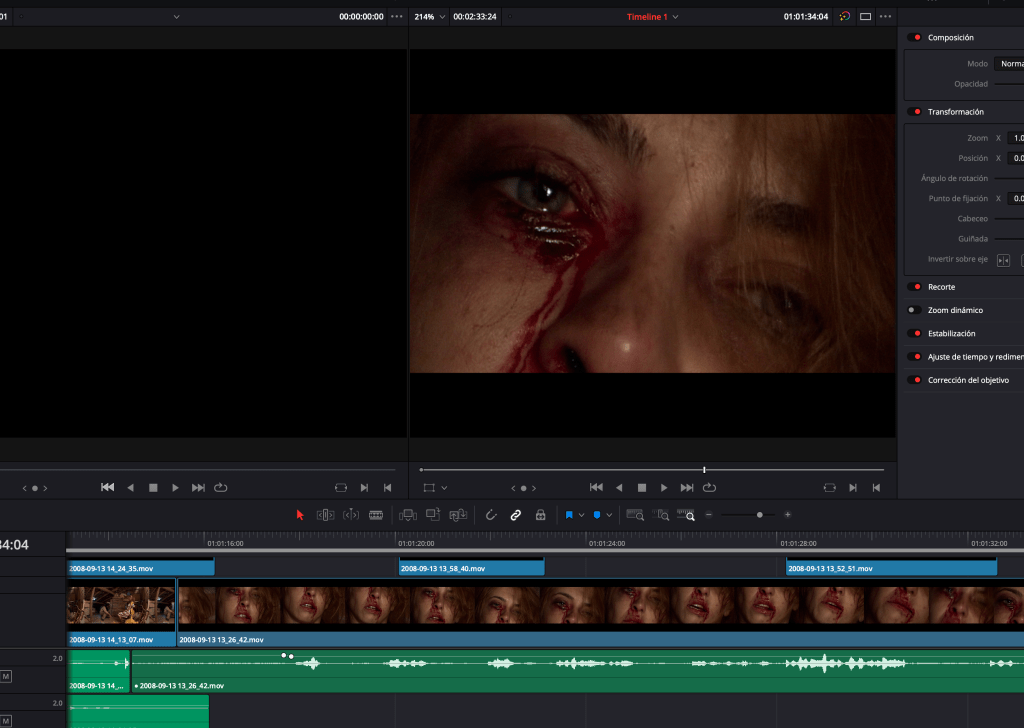Click the timeline zoom slider handle
This screenshot has width=1024, height=728.
tap(760, 515)
